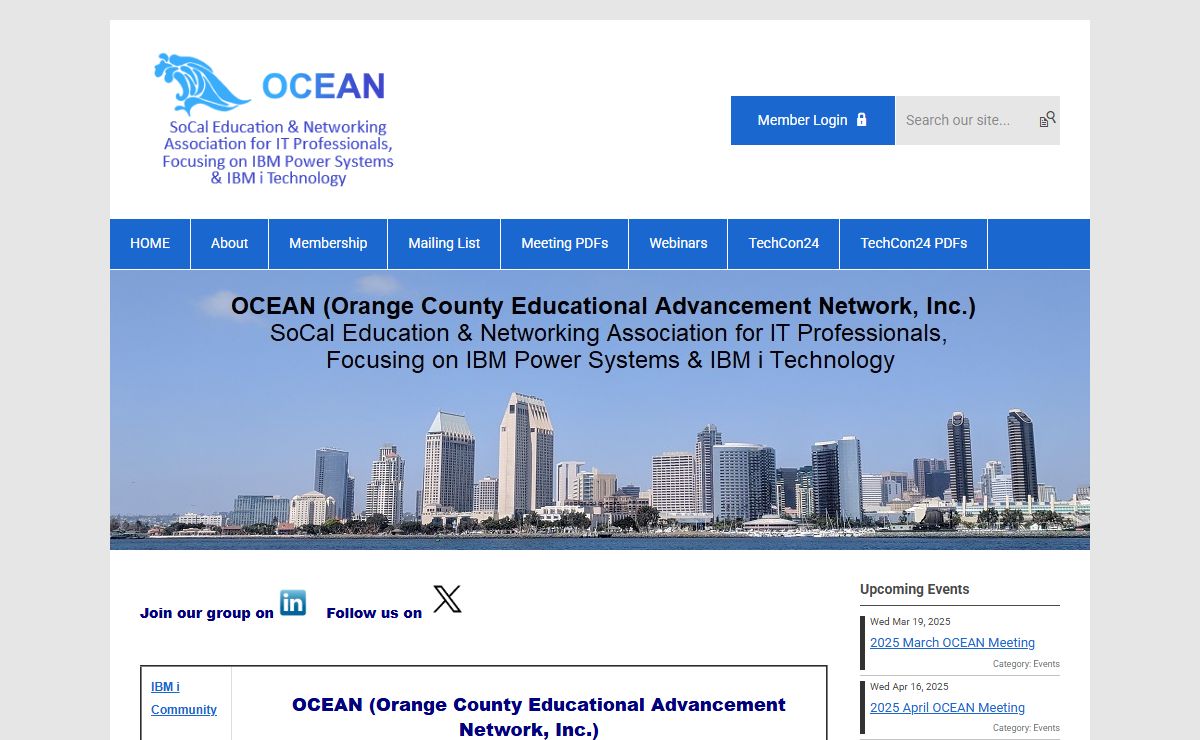
Task: Open TechCon24 PDFs from navigation
Action: point(913,244)
